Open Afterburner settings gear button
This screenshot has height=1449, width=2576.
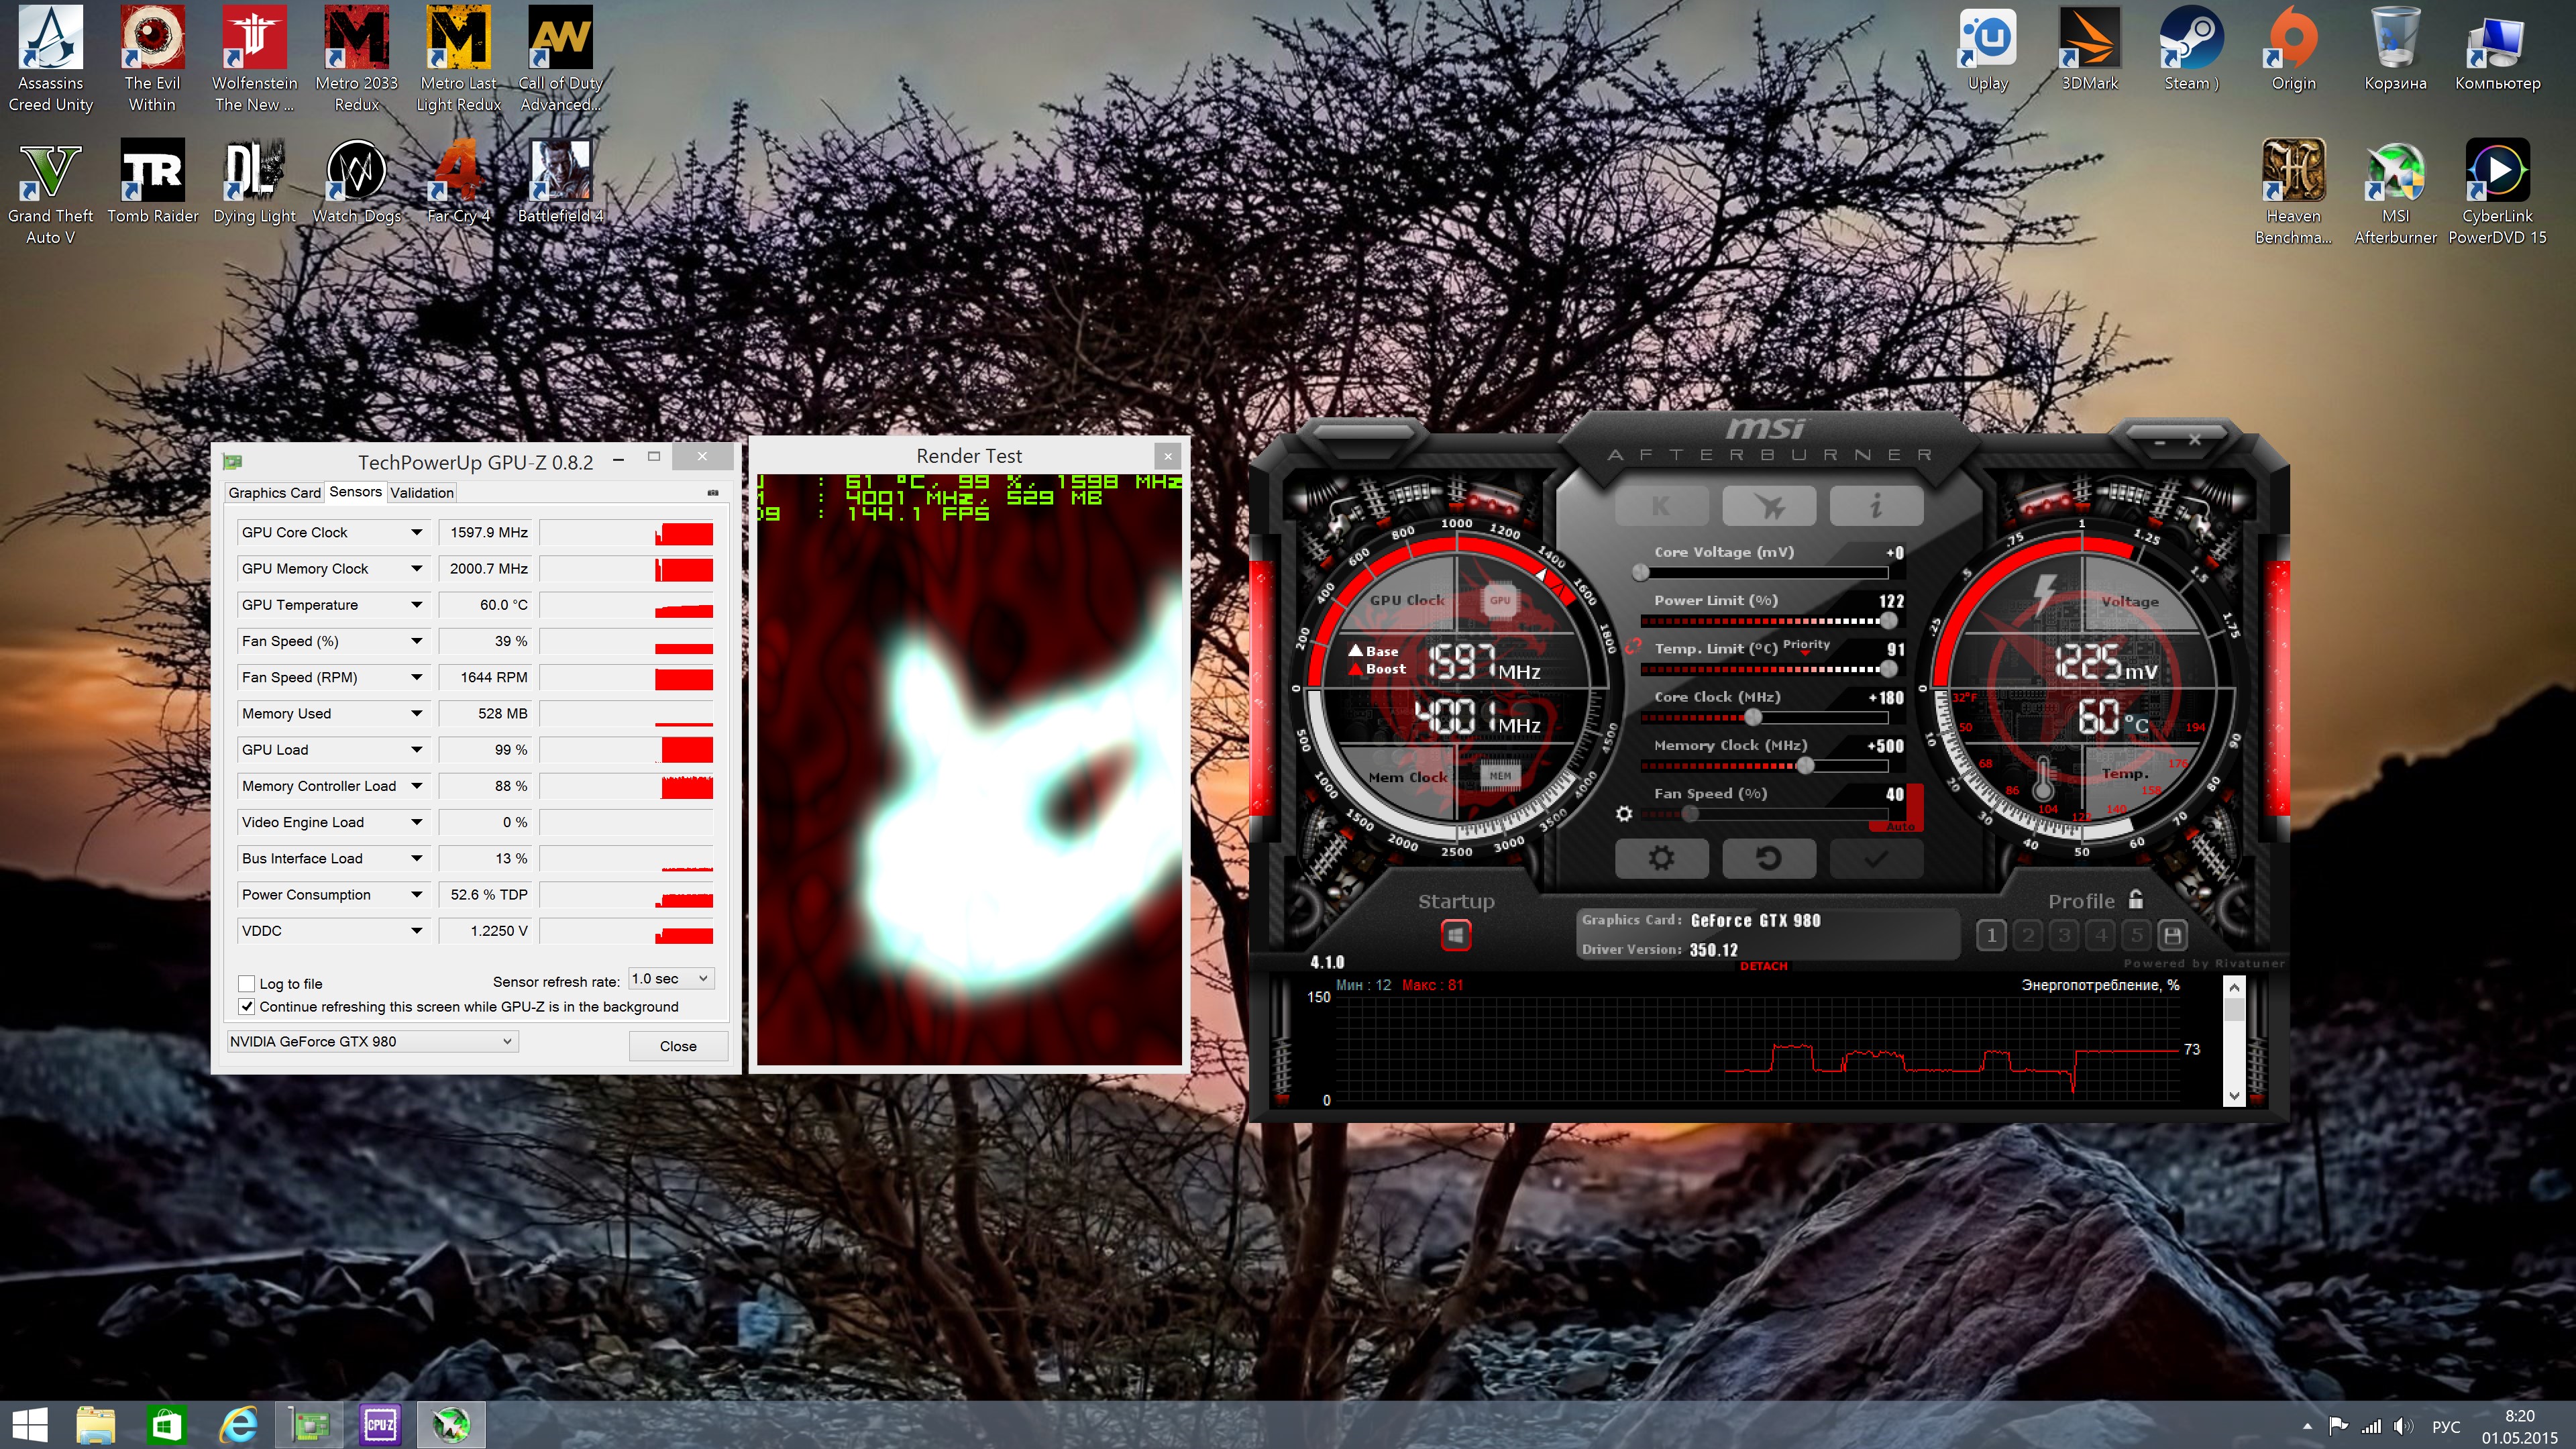point(1661,858)
